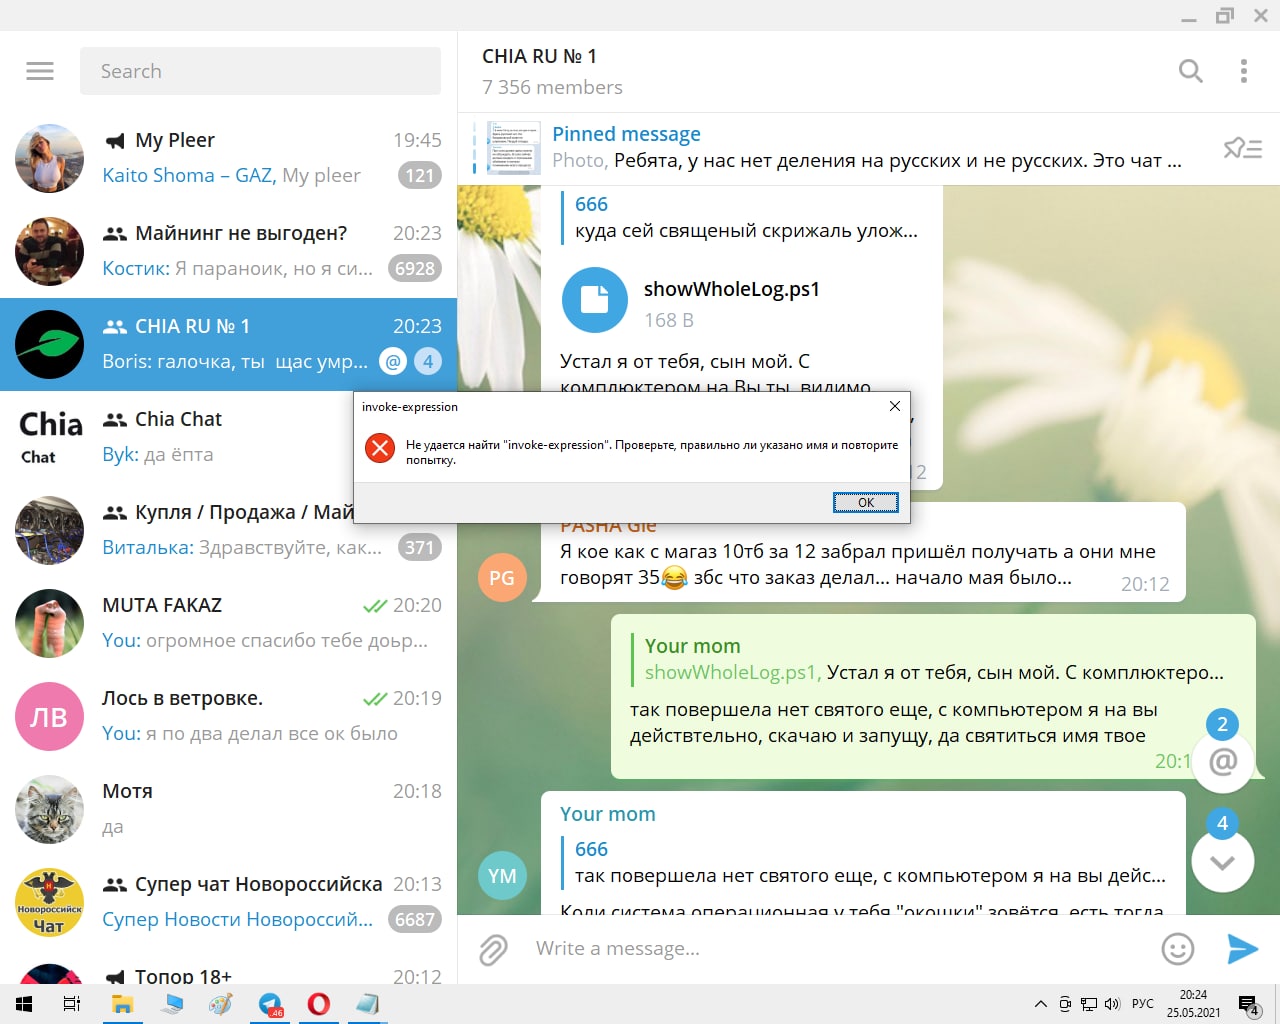The width and height of the screenshot is (1280, 1024).
Task: Open Opera browser from taskbar
Action: point(319,1004)
